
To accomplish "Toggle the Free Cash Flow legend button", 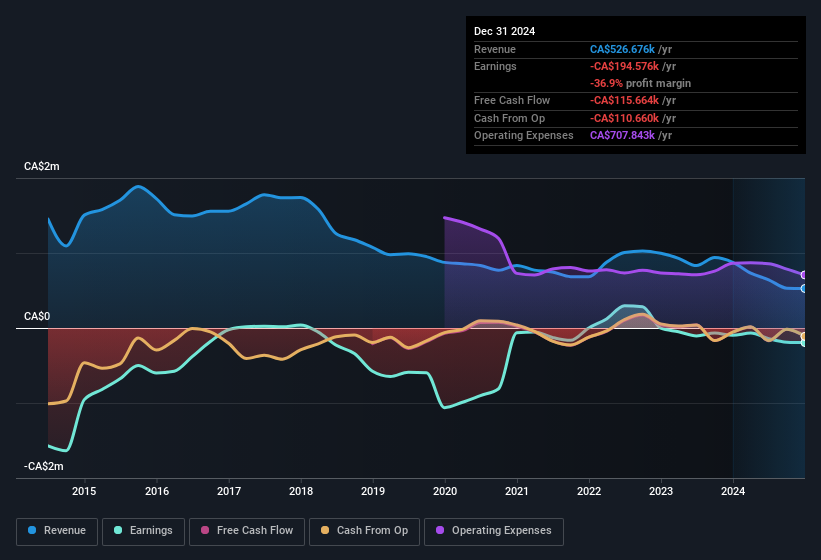I will [x=247, y=531].
